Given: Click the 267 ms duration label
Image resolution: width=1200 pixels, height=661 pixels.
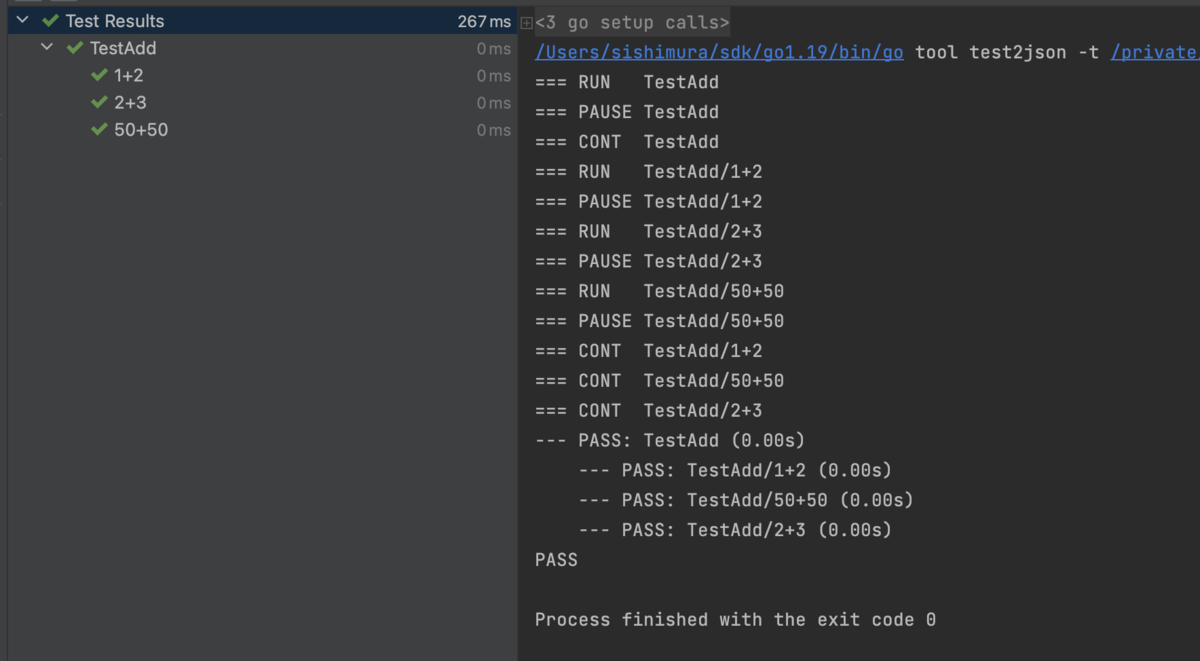Looking at the screenshot, I should (x=484, y=21).
